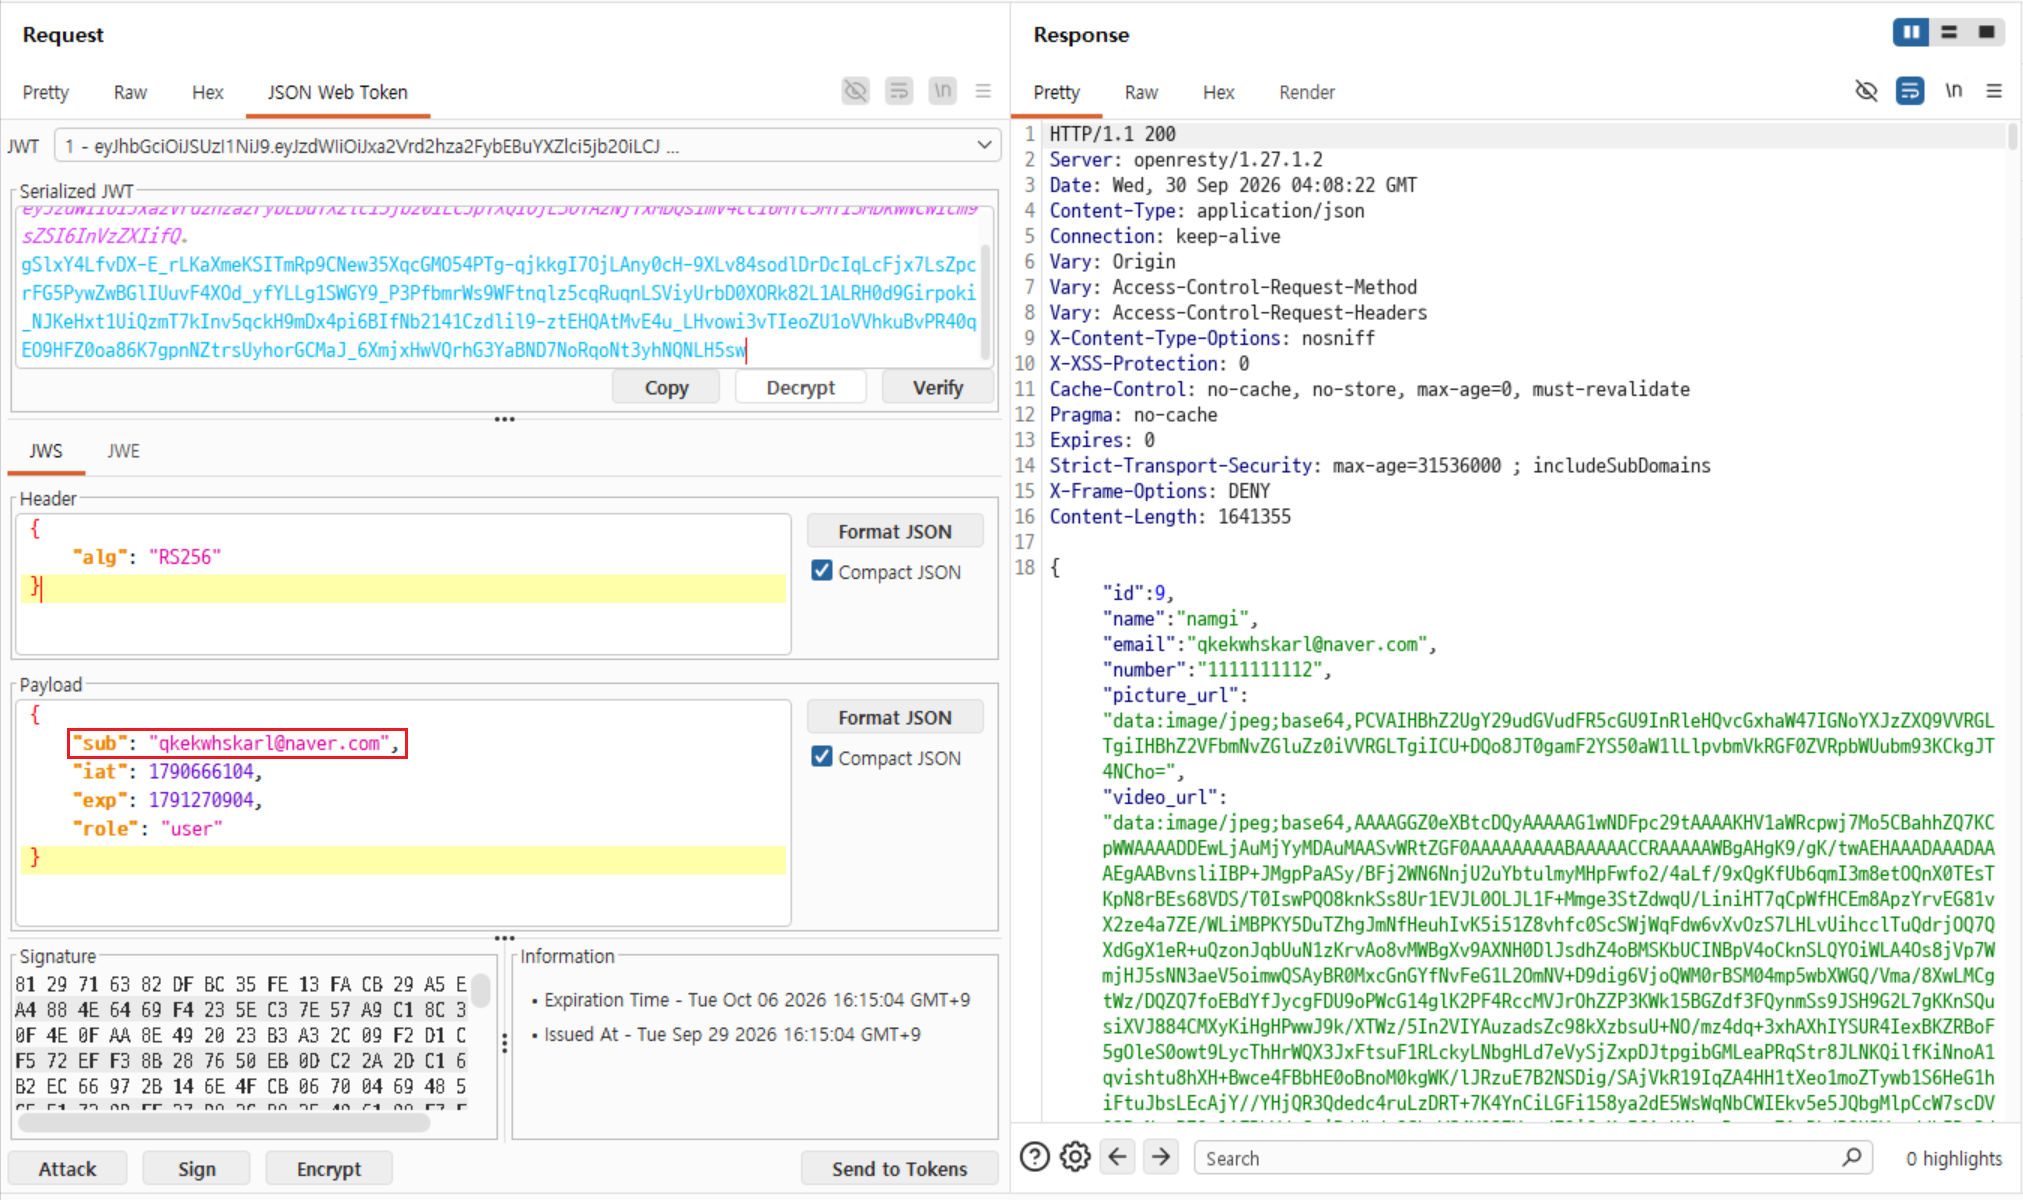Toggle word wrap icon in Request panel
This screenshot has width=2023, height=1200.
point(899,91)
